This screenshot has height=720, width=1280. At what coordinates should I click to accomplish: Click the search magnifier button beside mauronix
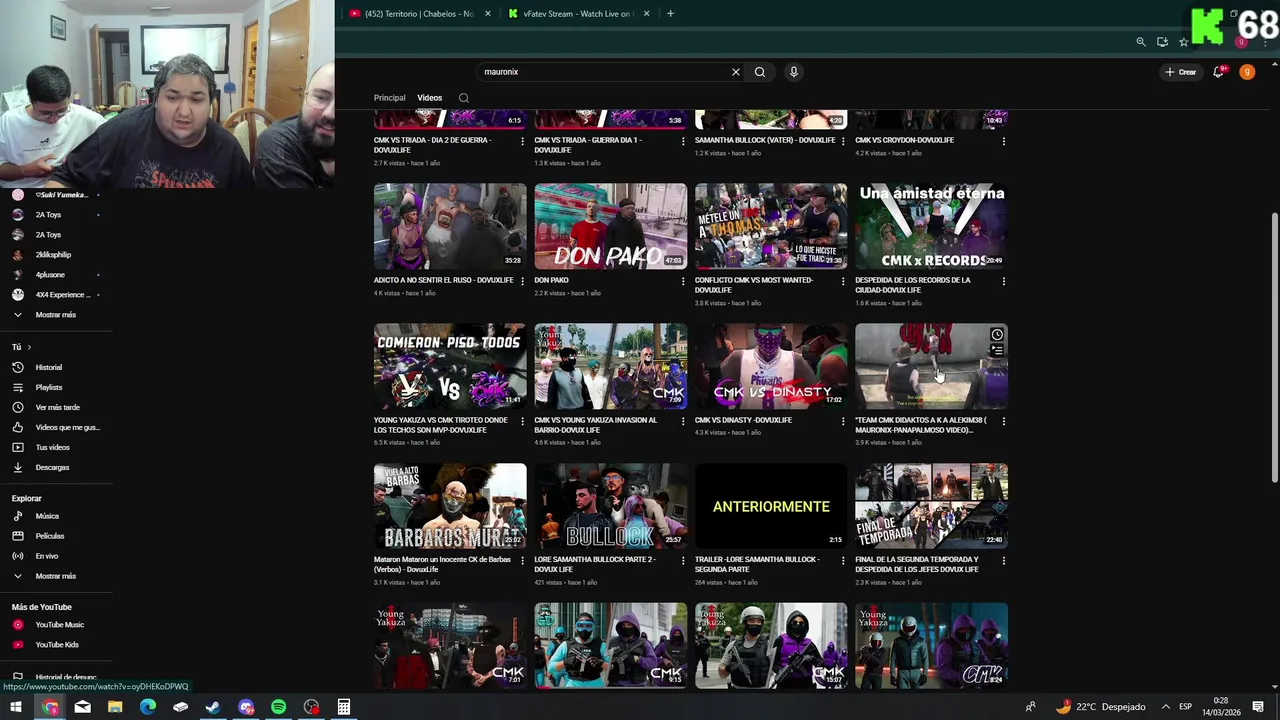760,72
